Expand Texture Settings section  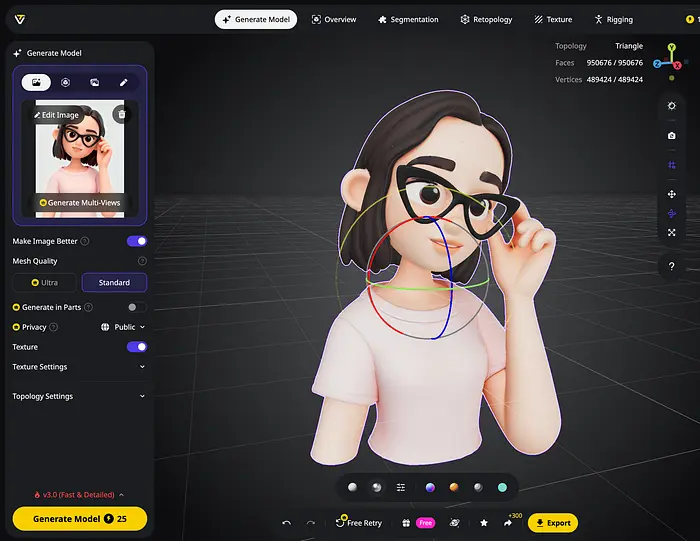(79, 366)
